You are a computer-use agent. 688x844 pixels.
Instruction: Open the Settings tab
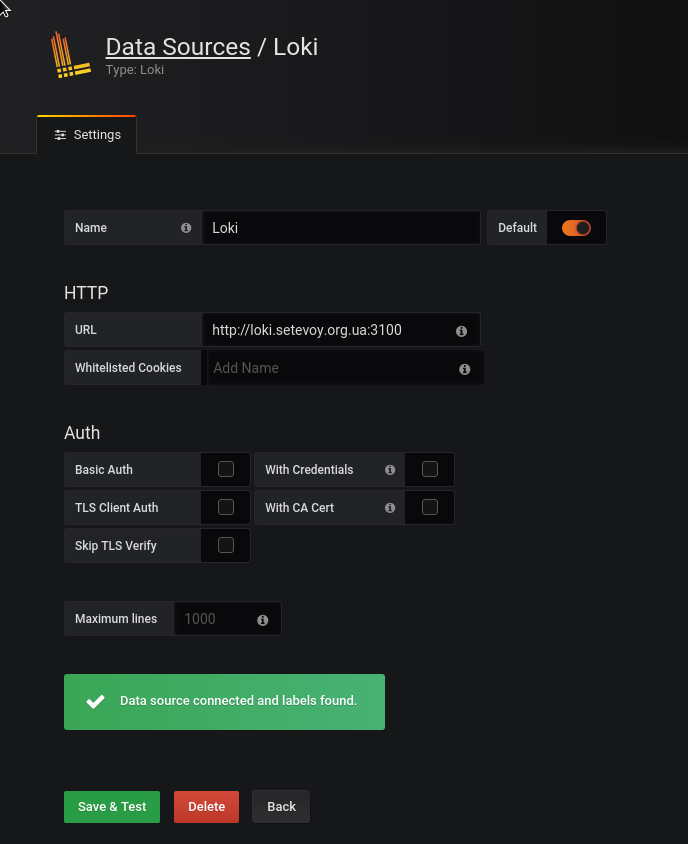pos(87,135)
